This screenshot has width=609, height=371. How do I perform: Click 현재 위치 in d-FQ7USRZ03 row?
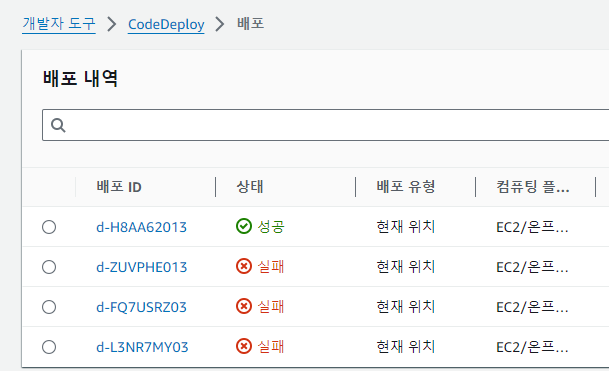405,307
